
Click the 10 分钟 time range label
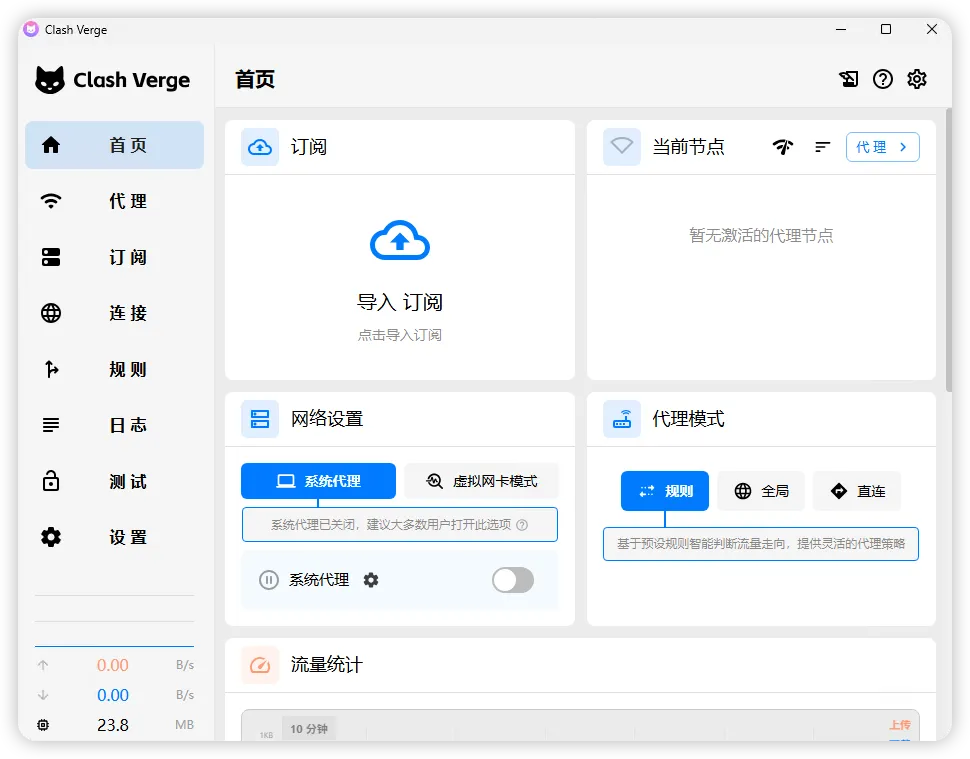click(308, 729)
